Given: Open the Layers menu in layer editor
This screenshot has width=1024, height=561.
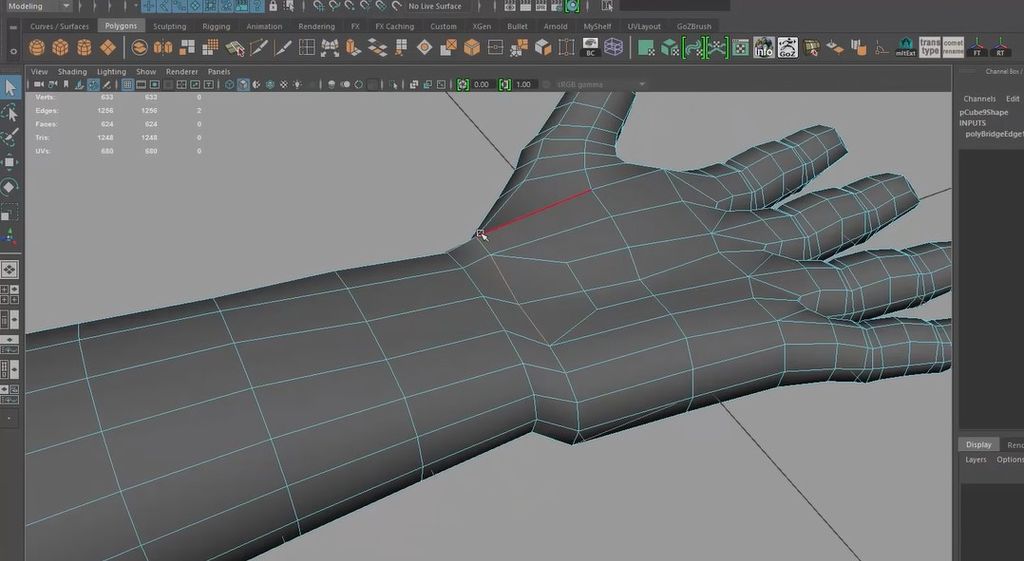Looking at the screenshot, I should [x=976, y=460].
